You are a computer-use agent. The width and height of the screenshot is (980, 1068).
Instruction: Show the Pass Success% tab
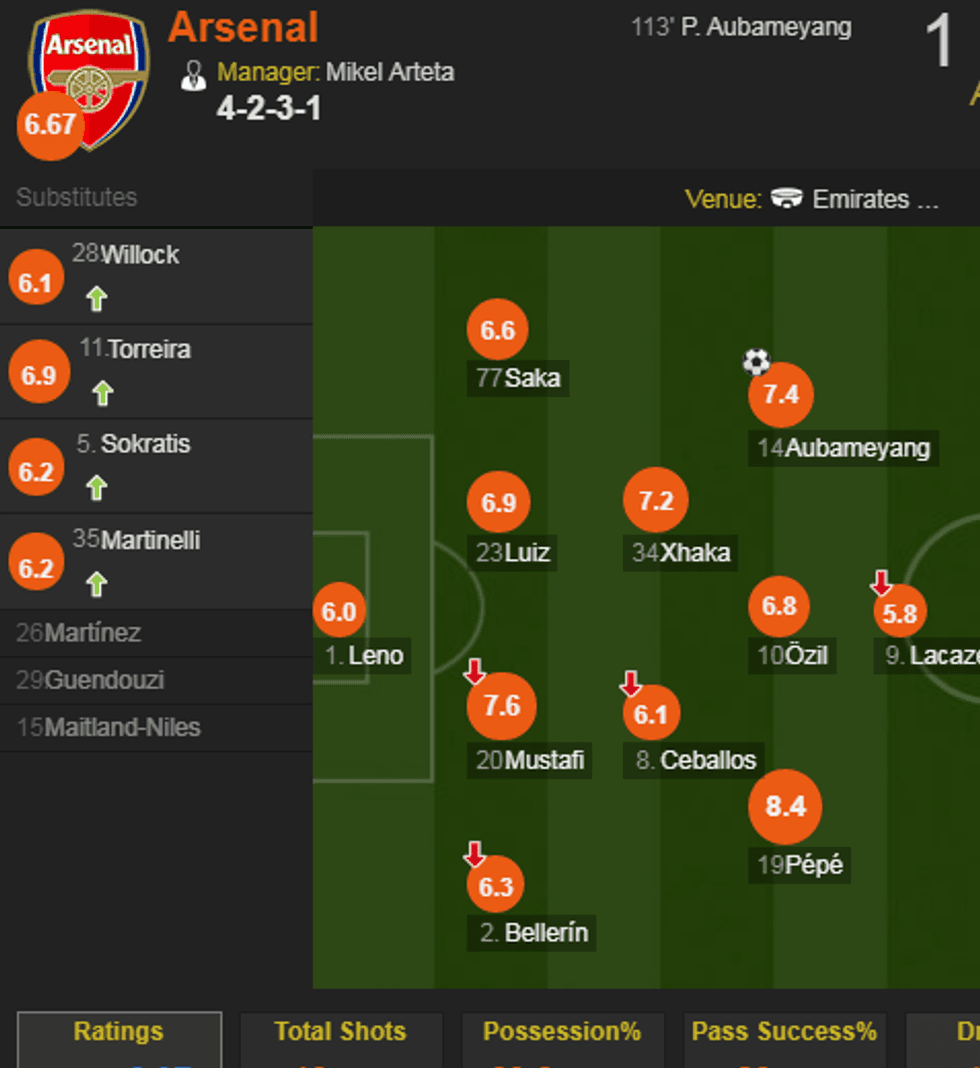784,1032
